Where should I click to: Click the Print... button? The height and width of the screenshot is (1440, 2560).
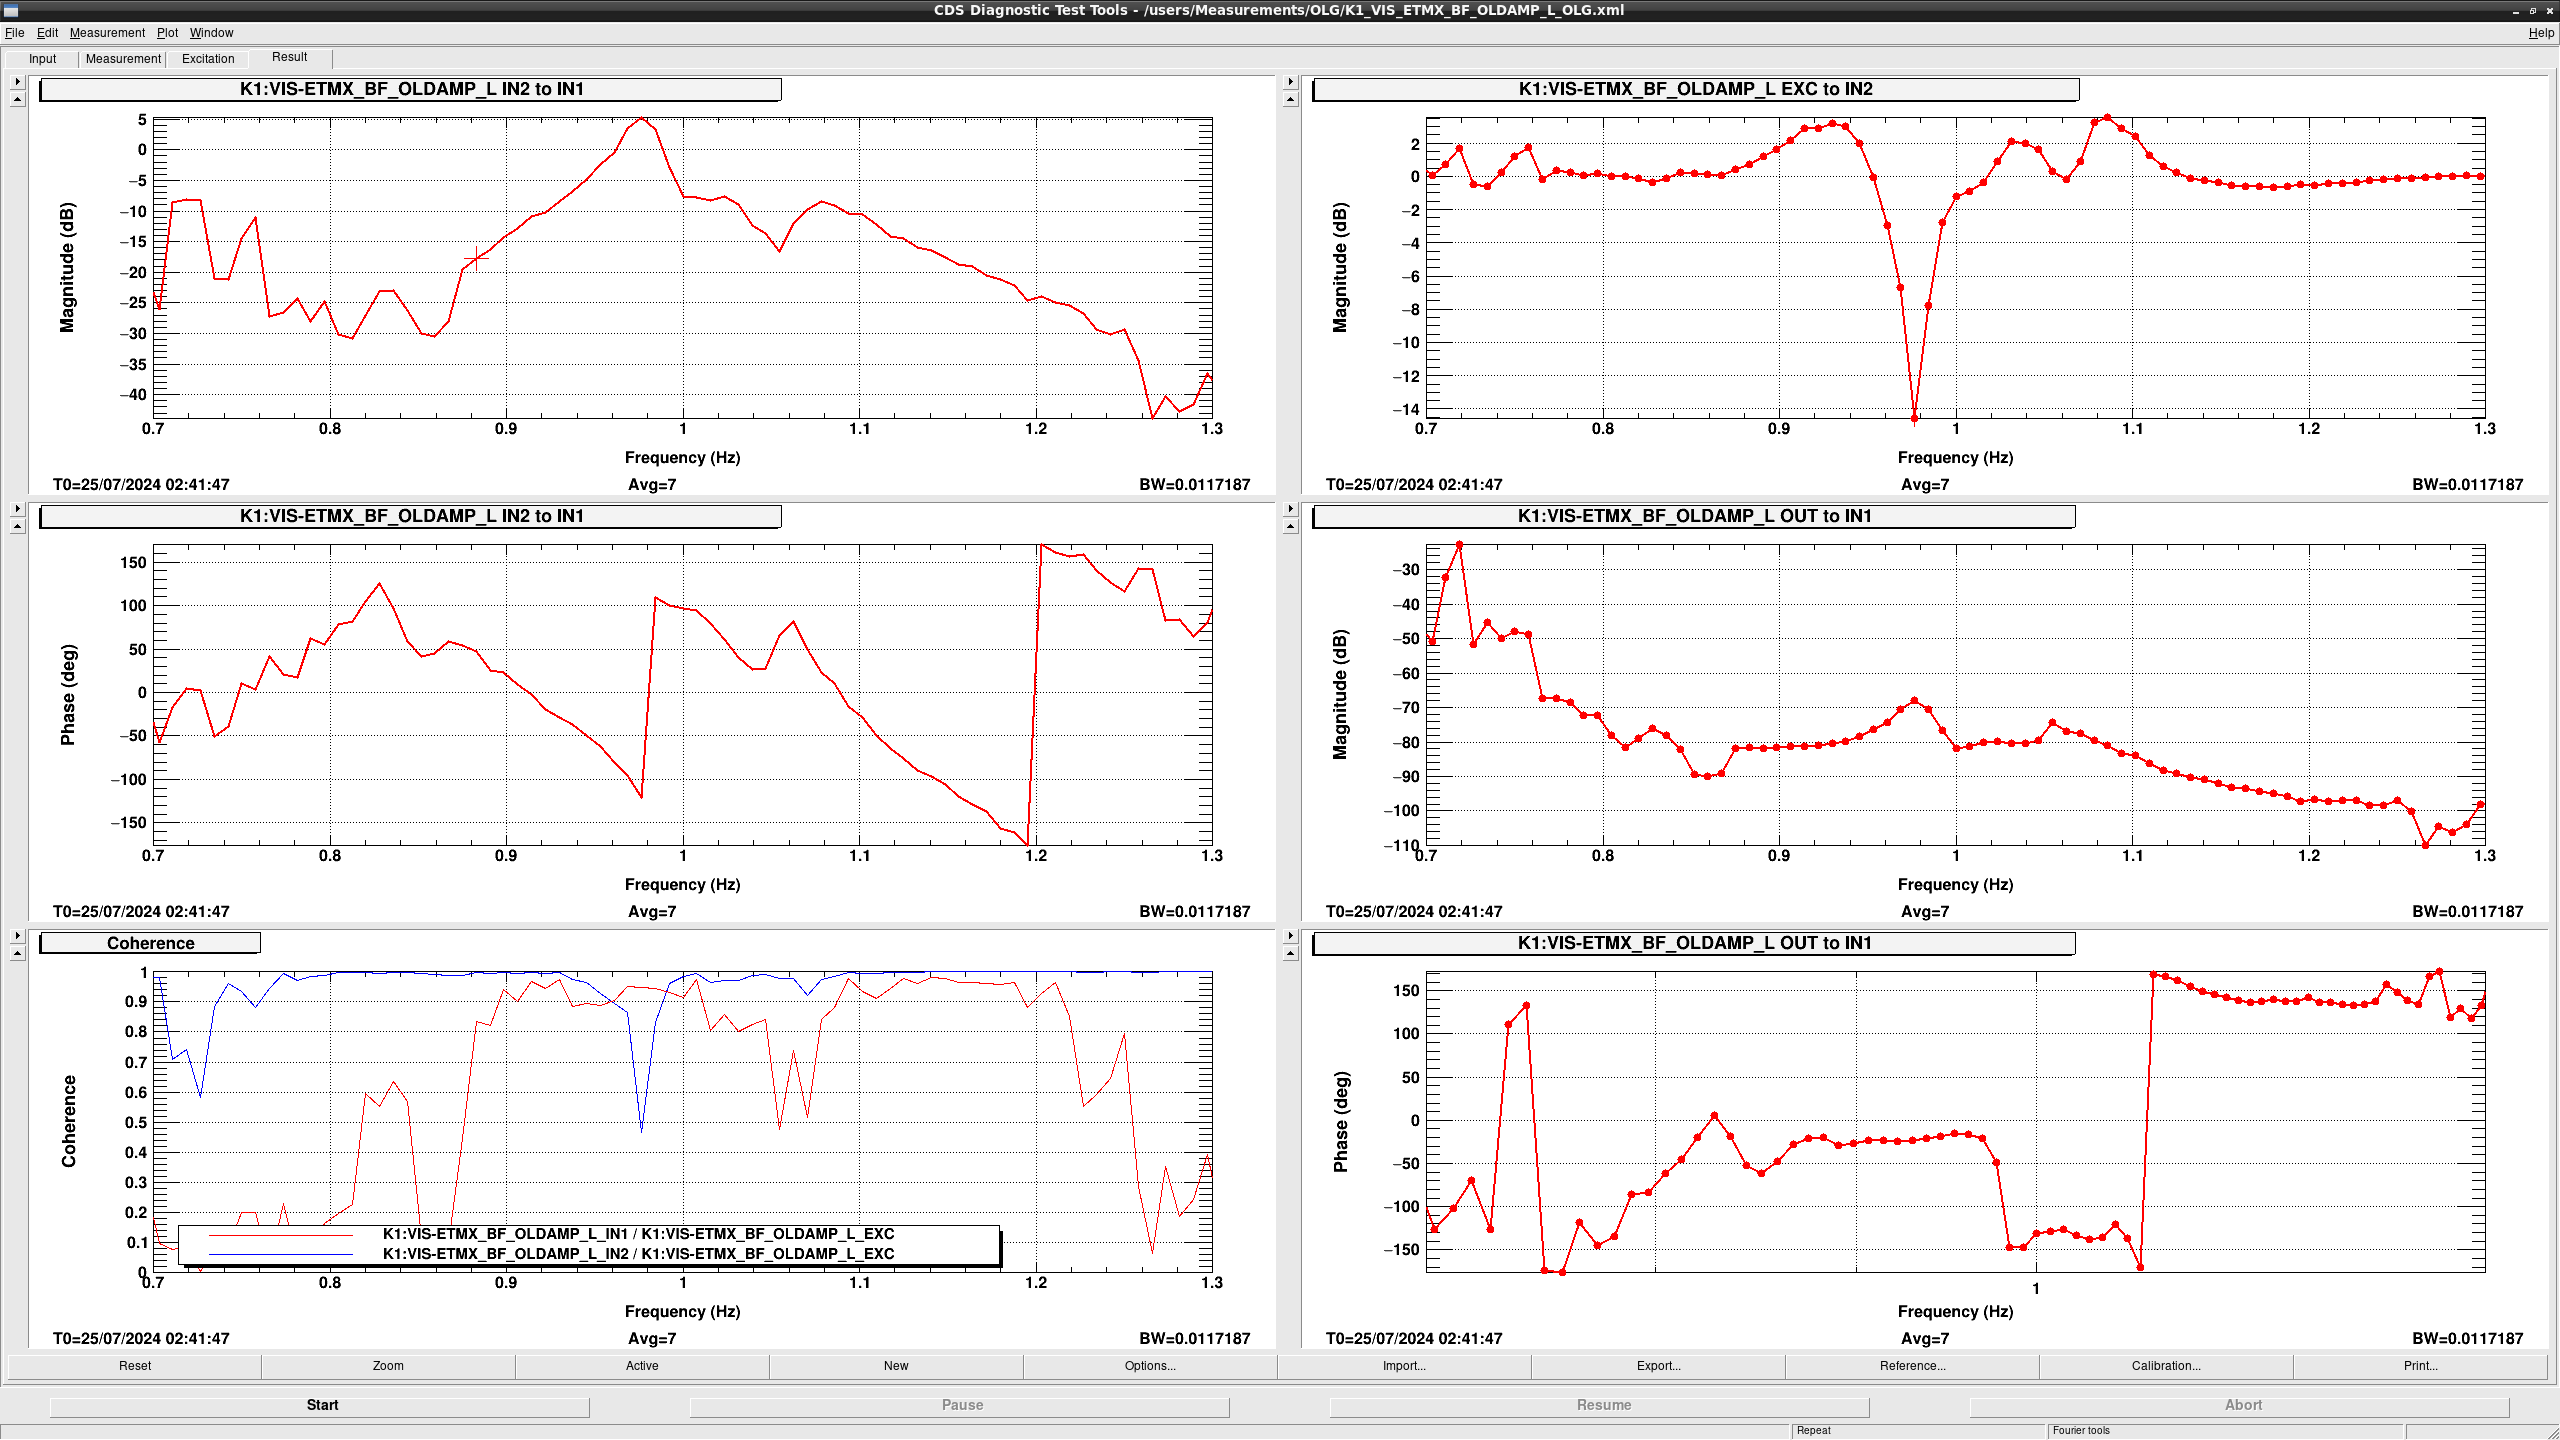pyautogui.click(x=2420, y=1366)
